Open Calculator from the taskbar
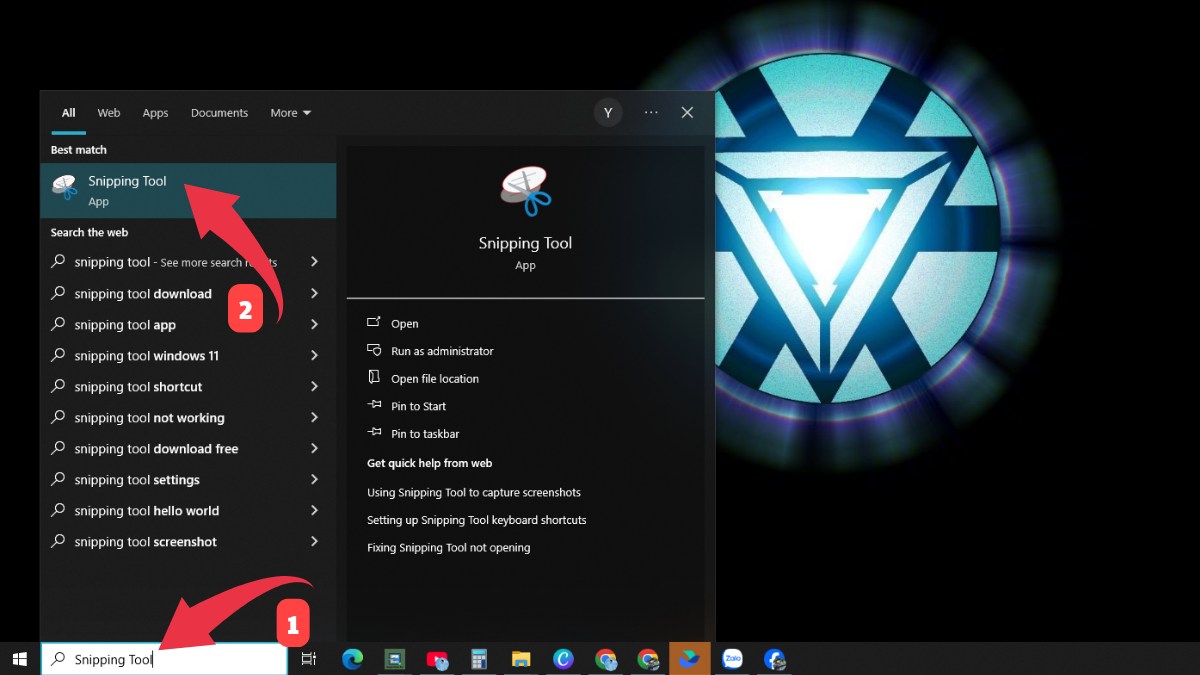 click(x=478, y=659)
